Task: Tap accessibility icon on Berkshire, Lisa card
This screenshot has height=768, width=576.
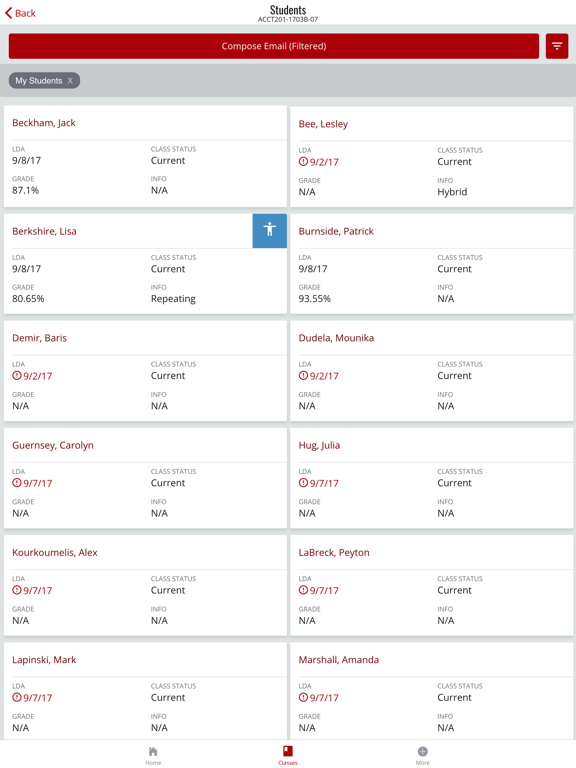Action: tap(270, 231)
